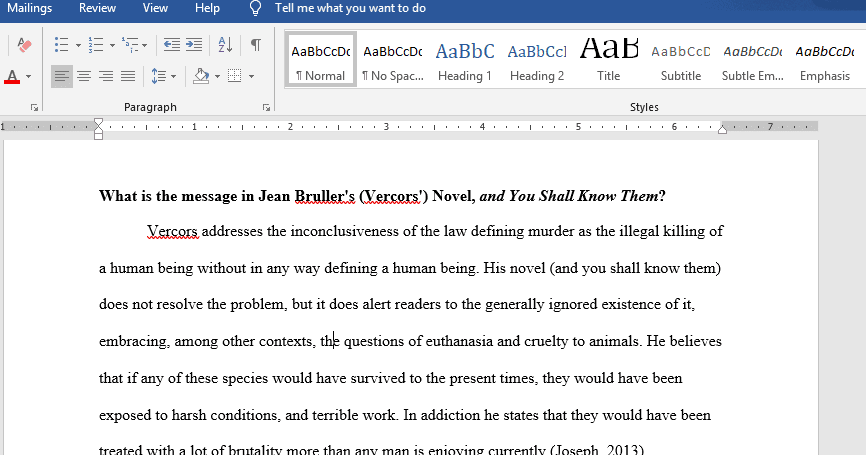Switch to the View ribbon tab
This screenshot has width=866, height=455.
[155, 8]
